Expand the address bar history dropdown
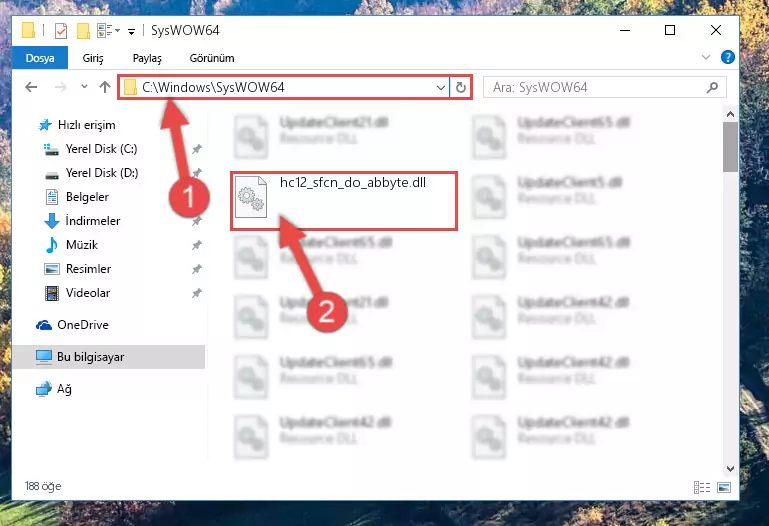 tap(440, 87)
